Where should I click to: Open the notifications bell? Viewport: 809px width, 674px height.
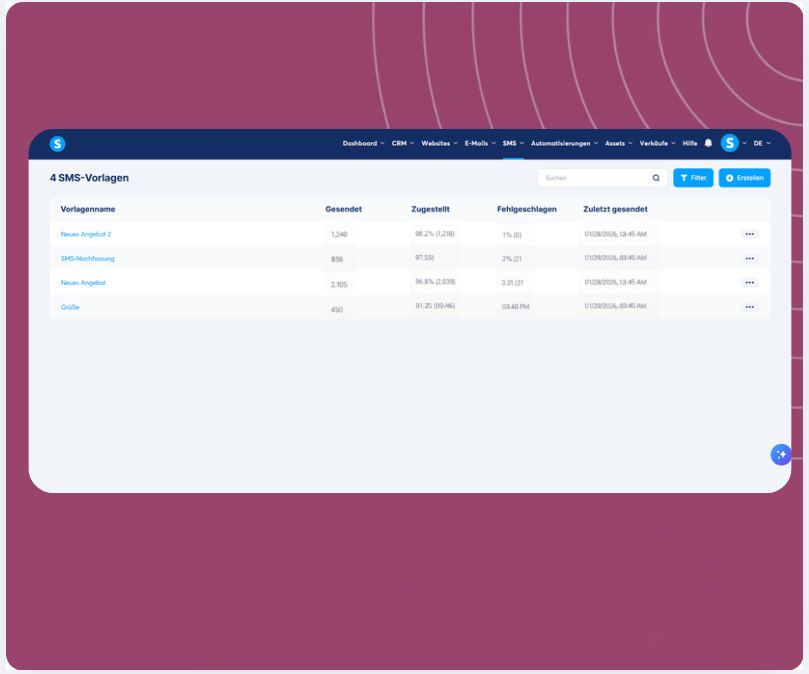pyautogui.click(x=708, y=143)
